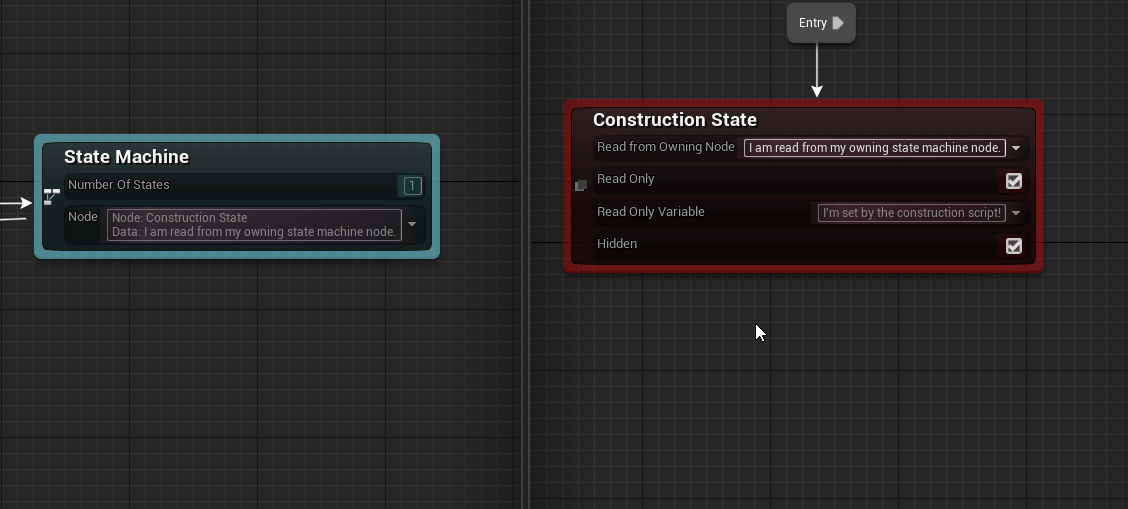Select the State Machine node title

pyautogui.click(x=126, y=157)
